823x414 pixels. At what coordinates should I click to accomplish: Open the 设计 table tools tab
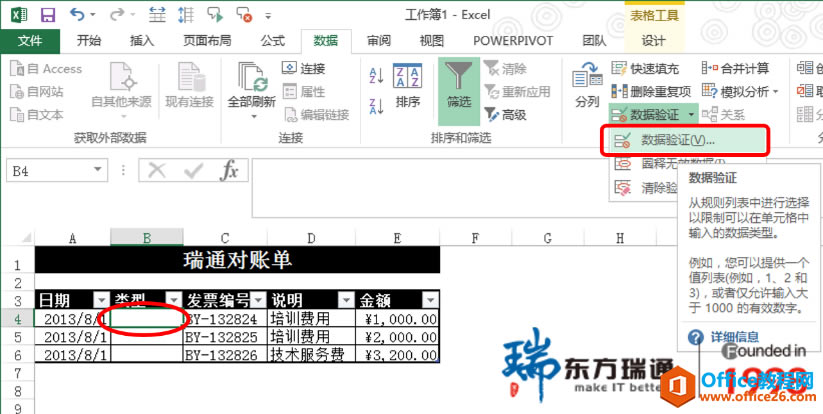(653, 41)
